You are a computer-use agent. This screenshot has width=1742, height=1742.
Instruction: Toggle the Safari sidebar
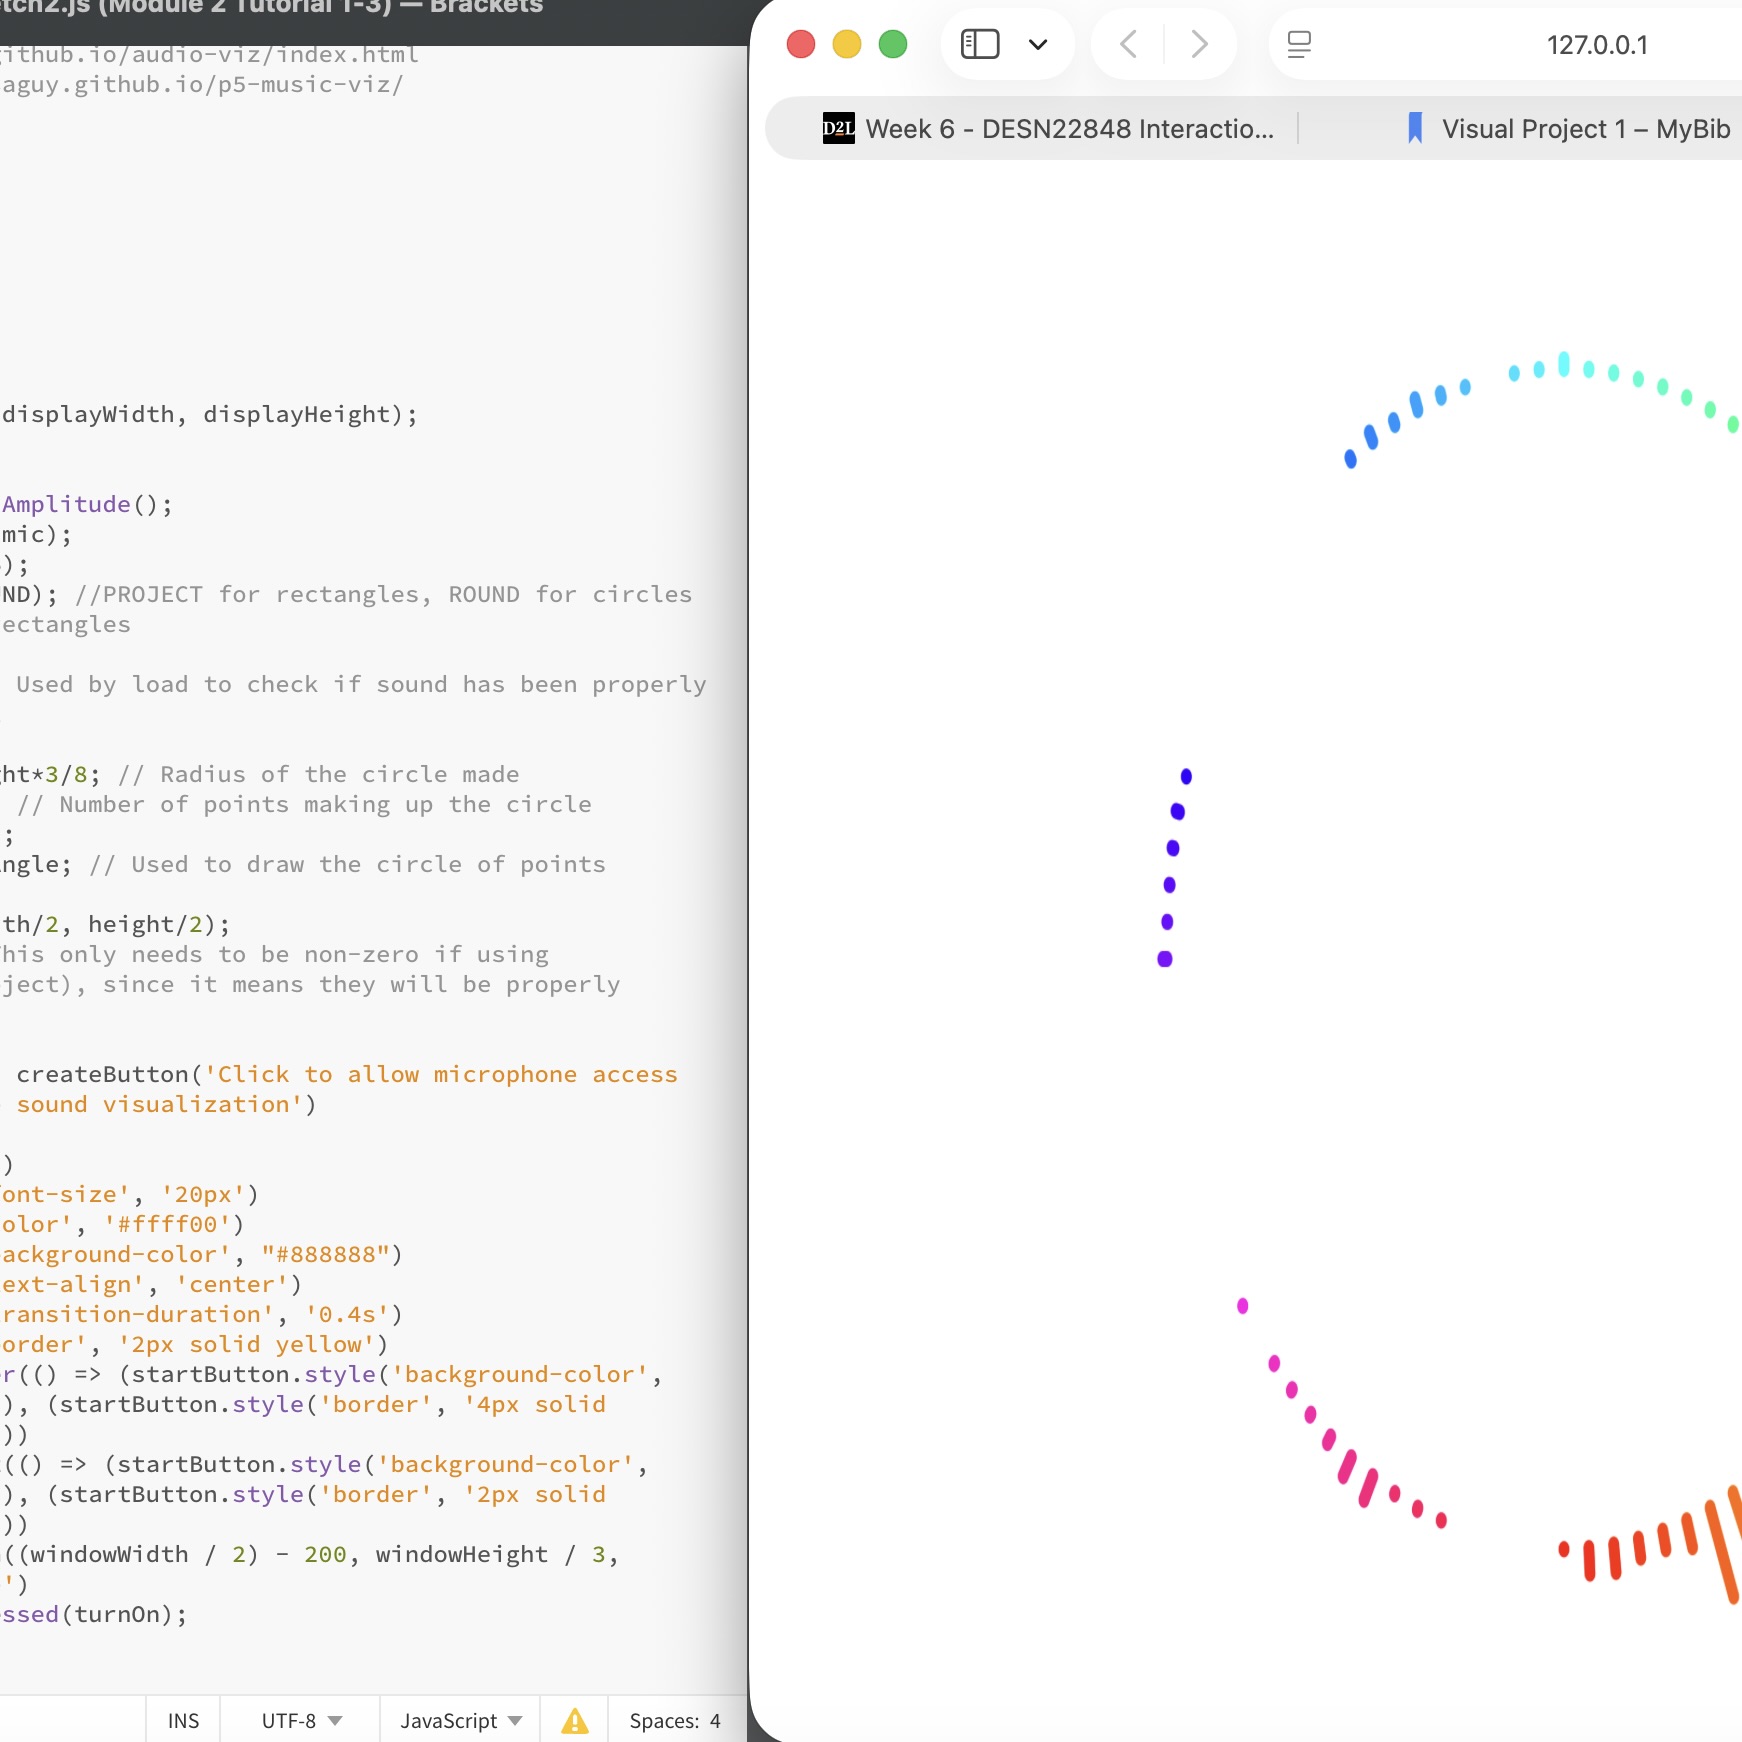pyautogui.click(x=979, y=44)
